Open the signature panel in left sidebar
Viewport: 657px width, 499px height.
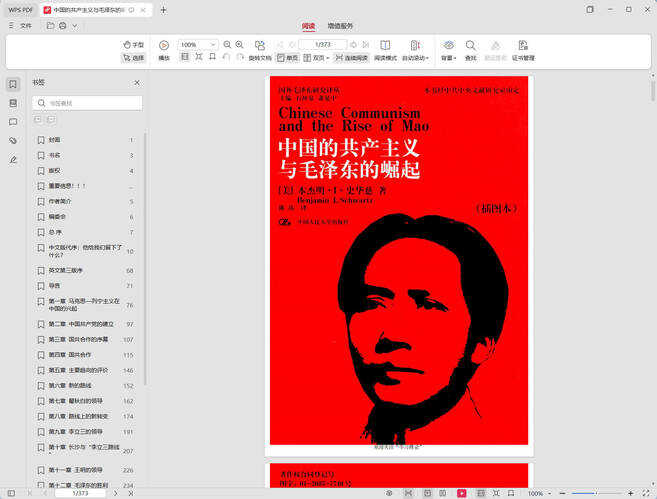(13, 159)
